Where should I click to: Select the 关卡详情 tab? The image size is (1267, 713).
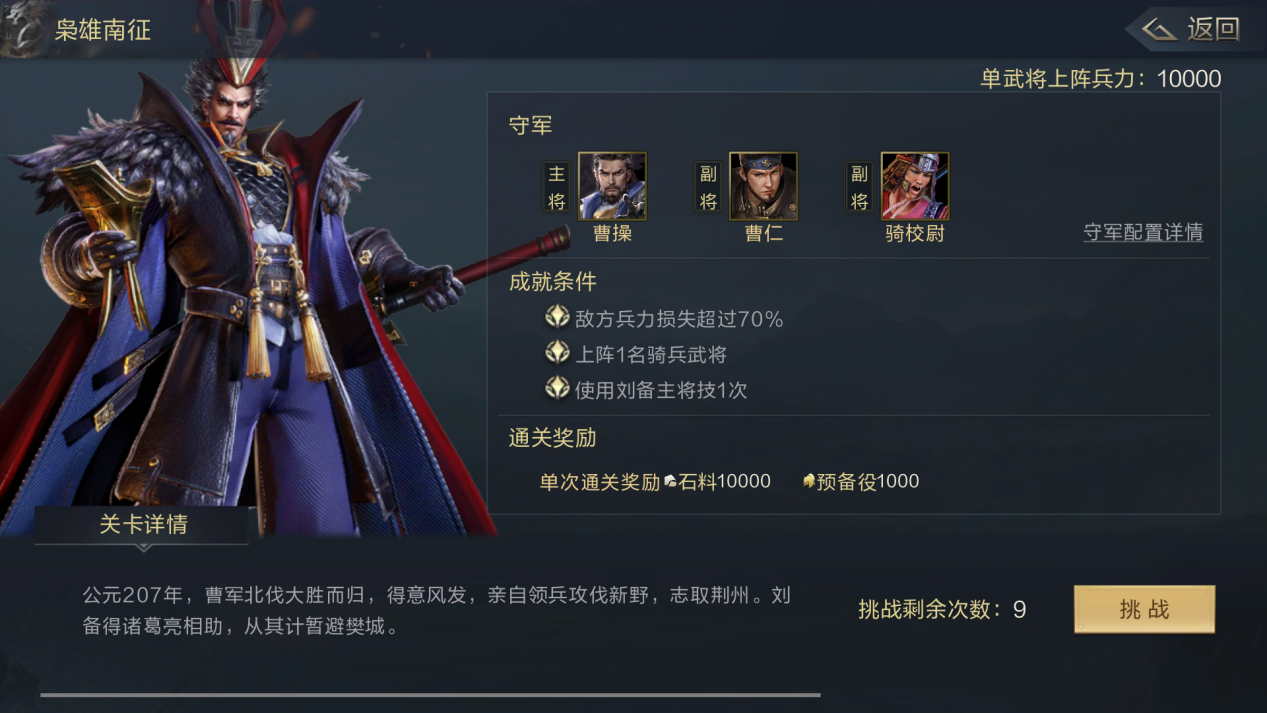(142, 525)
